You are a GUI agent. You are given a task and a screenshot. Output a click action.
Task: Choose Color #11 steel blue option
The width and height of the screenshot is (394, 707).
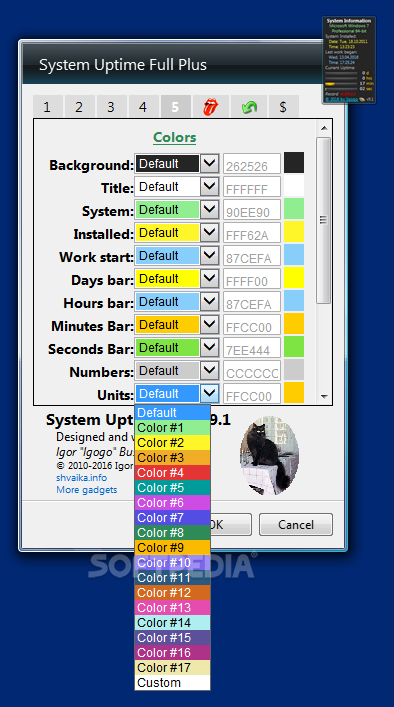point(173,577)
